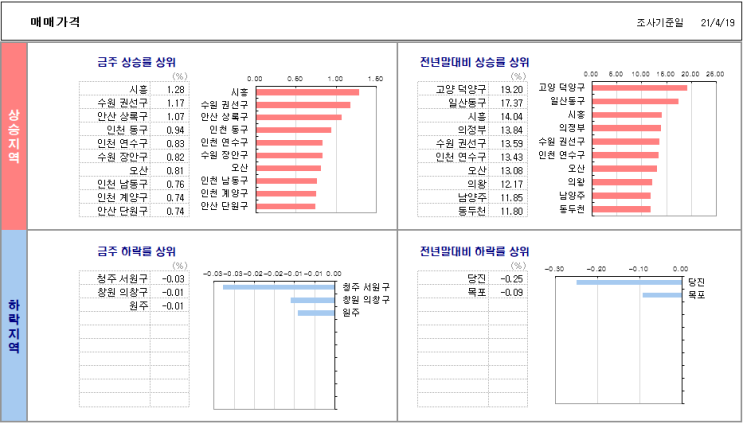Click the blue 하락지역 side label
743x424 pixels.
coord(14,326)
